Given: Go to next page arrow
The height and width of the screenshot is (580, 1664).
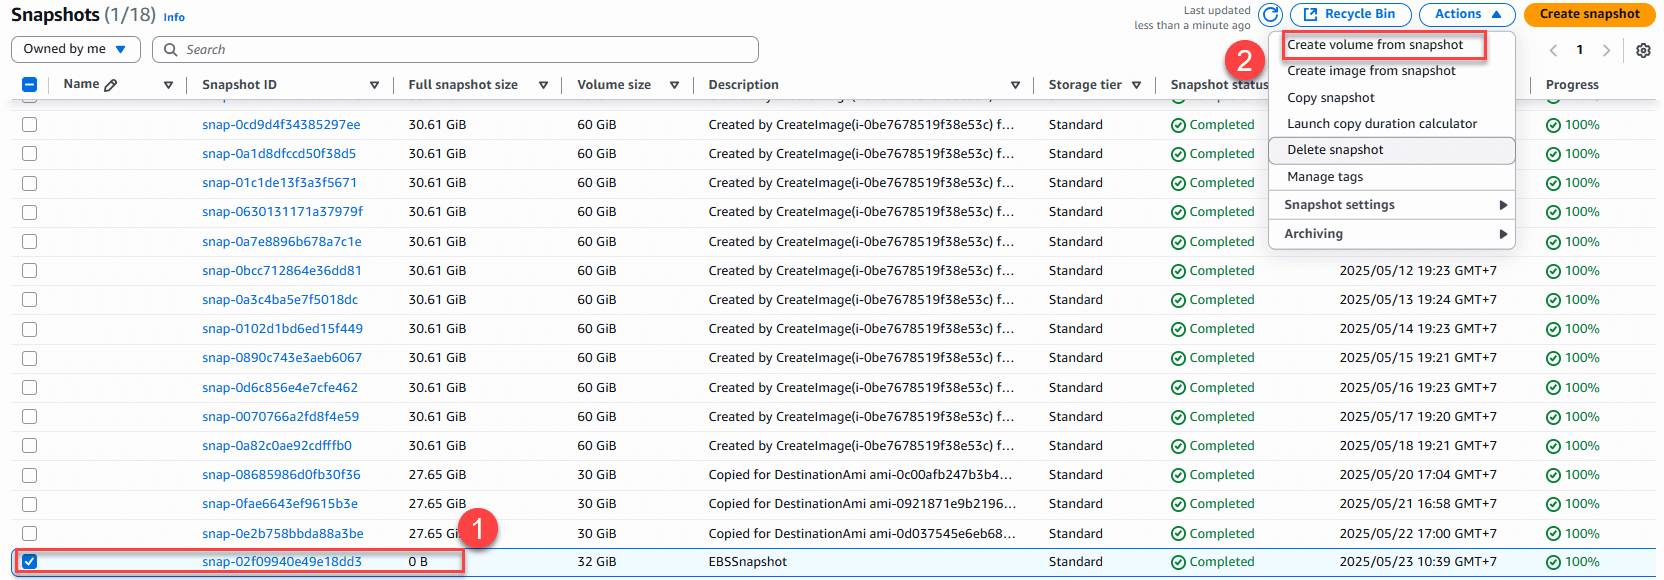Looking at the screenshot, I should pos(1606,50).
